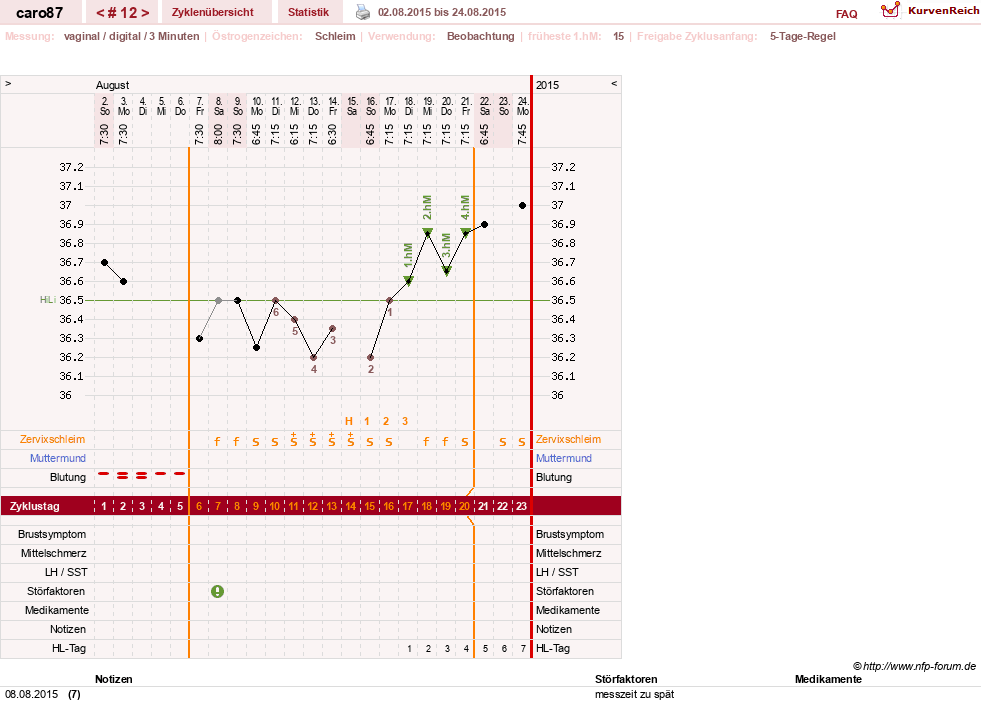981x718 pixels.
Task: Open the FAQ link
Action: click(846, 14)
